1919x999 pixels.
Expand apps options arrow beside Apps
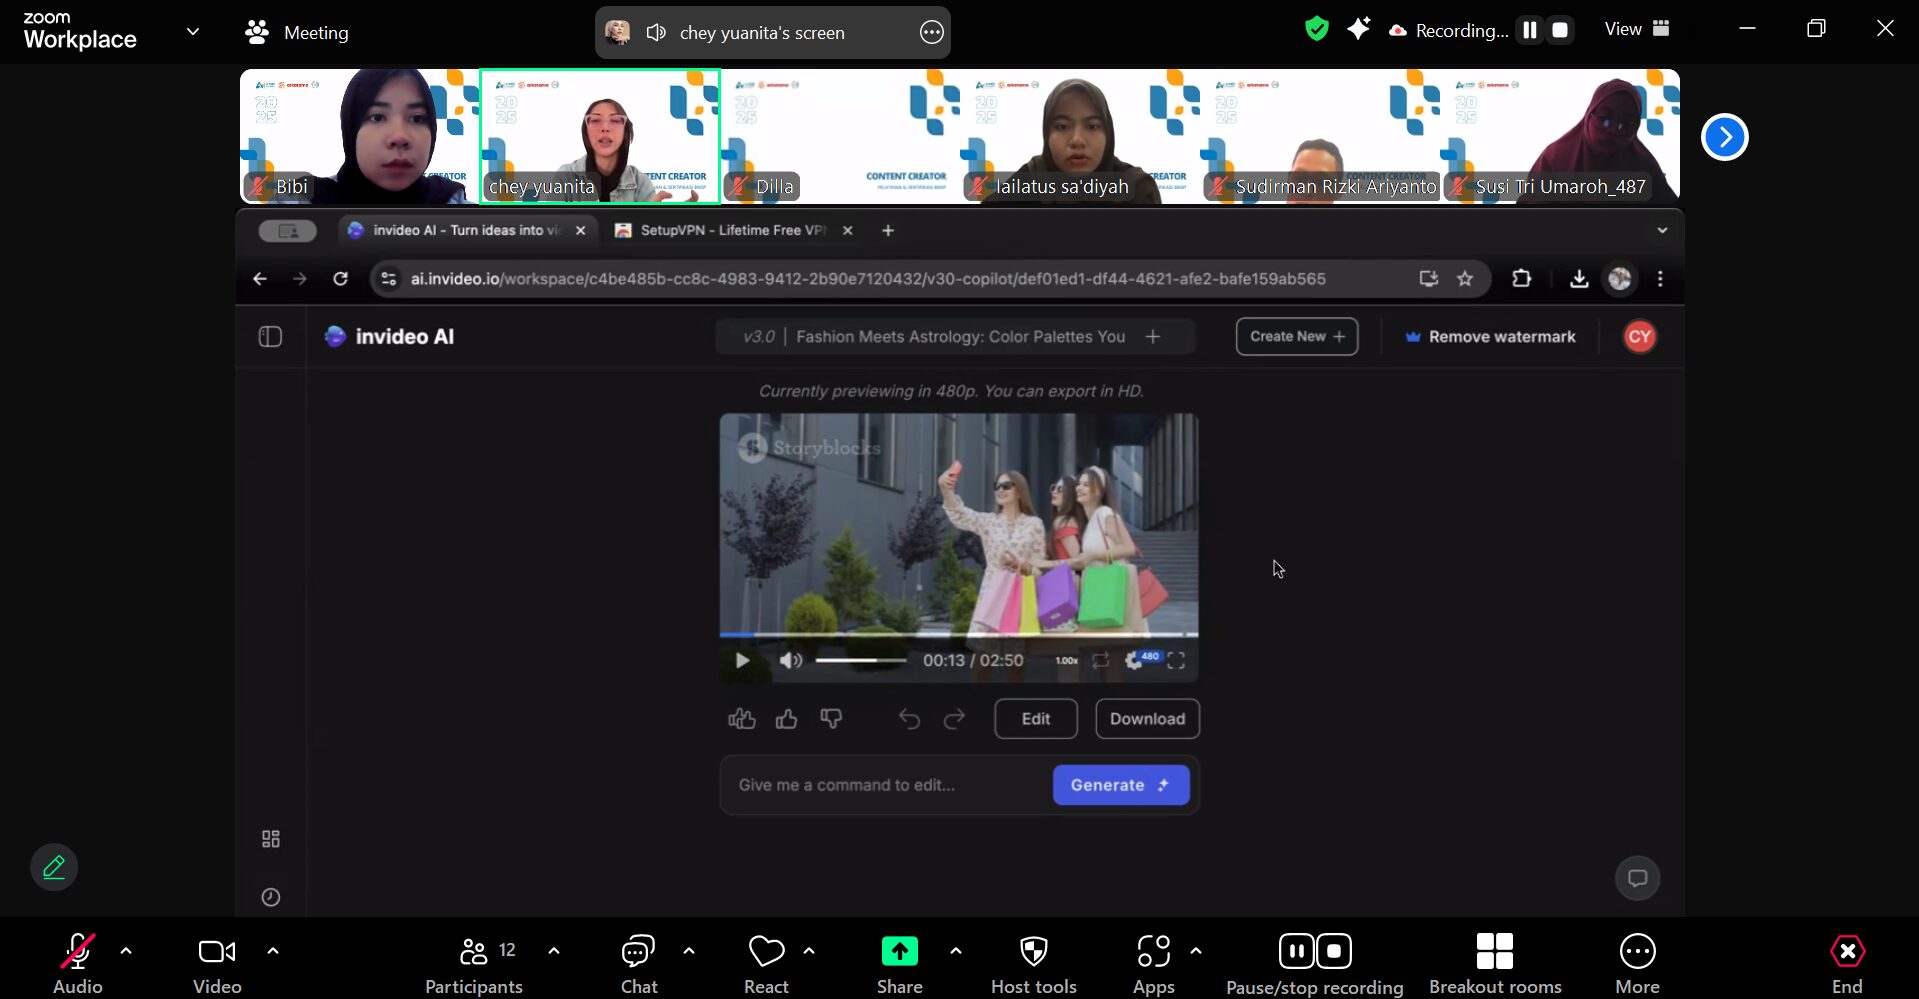click(1196, 951)
